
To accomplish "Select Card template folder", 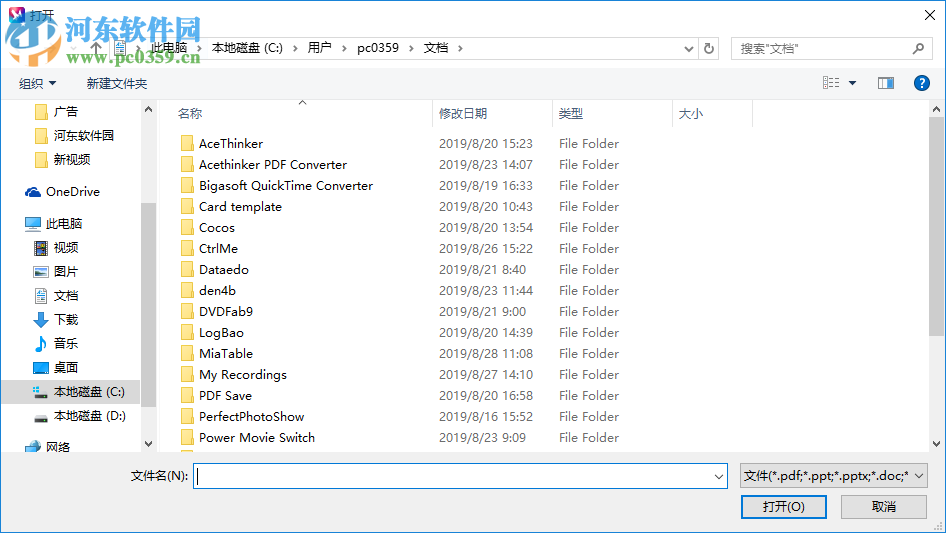I will point(240,207).
